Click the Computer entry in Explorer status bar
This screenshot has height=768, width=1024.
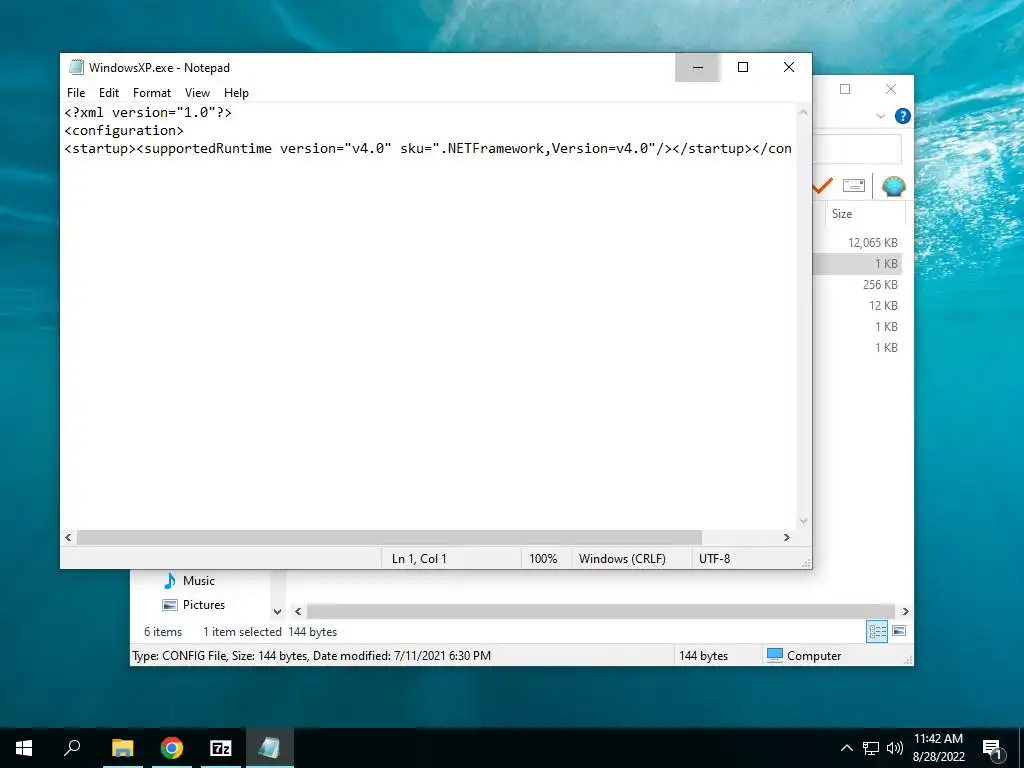804,655
